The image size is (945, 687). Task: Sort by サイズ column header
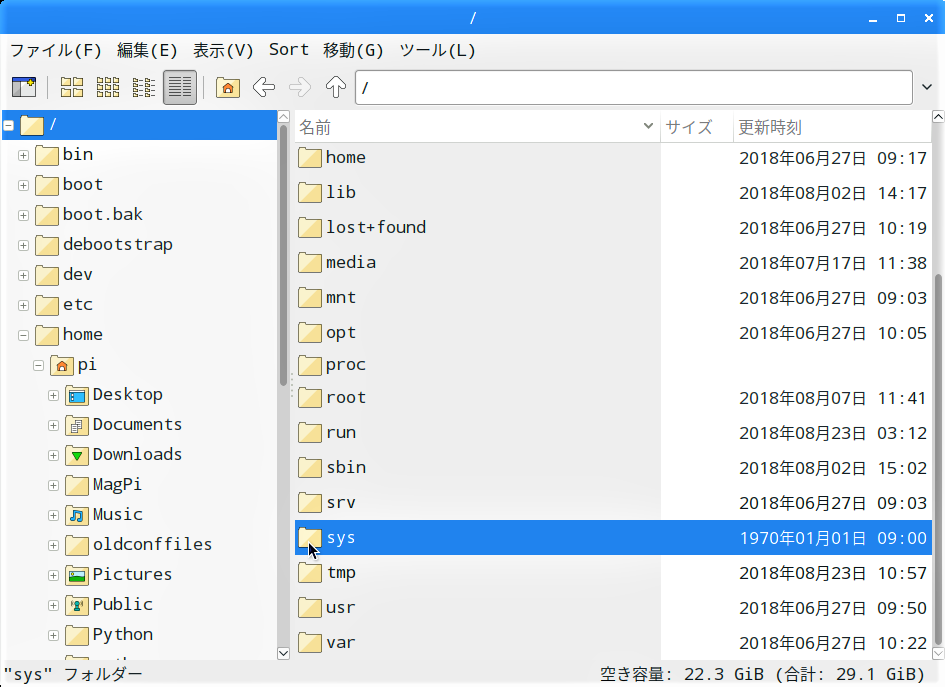[x=697, y=127]
